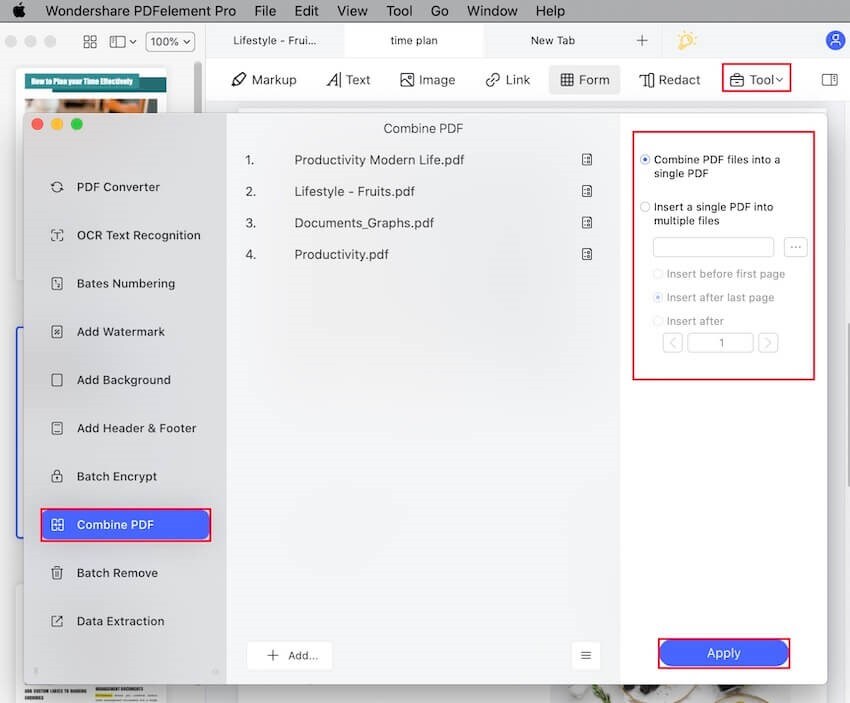Click the insert page number input field
850x703 pixels.
point(720,342)
